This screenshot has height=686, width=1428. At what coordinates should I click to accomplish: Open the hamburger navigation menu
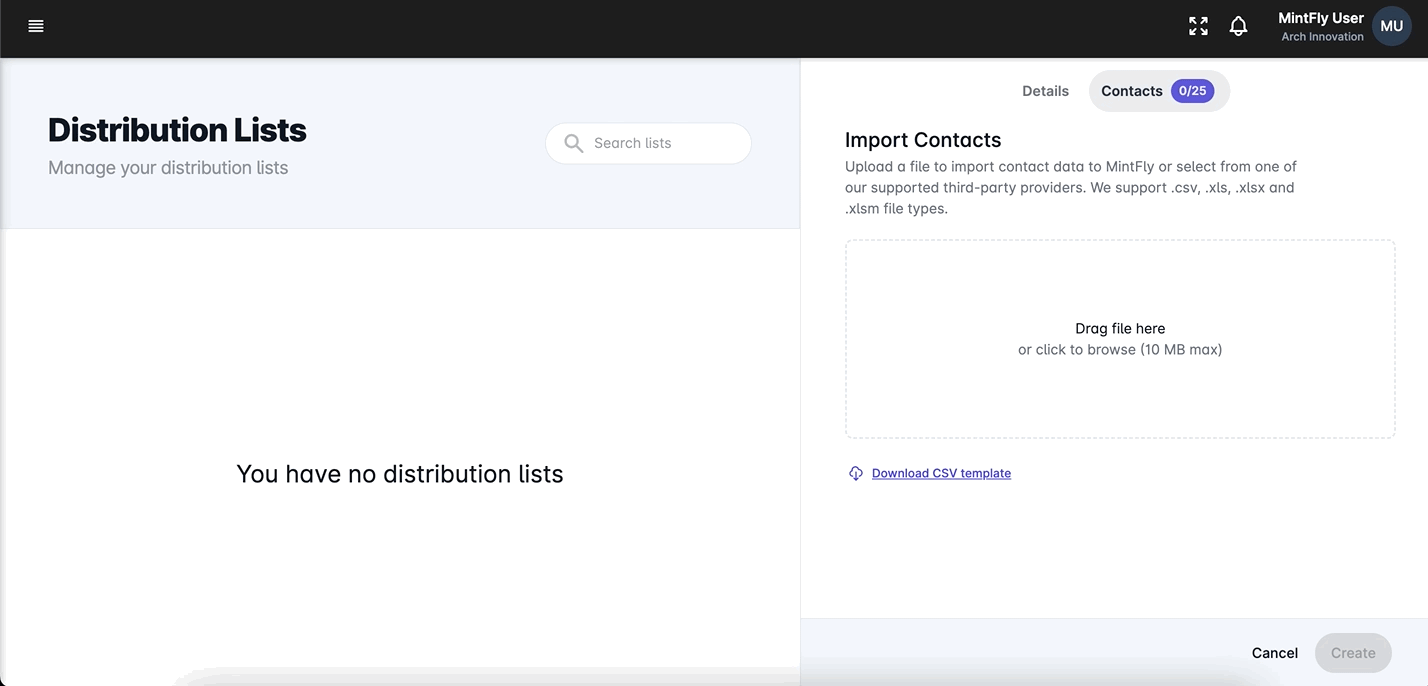36,26
